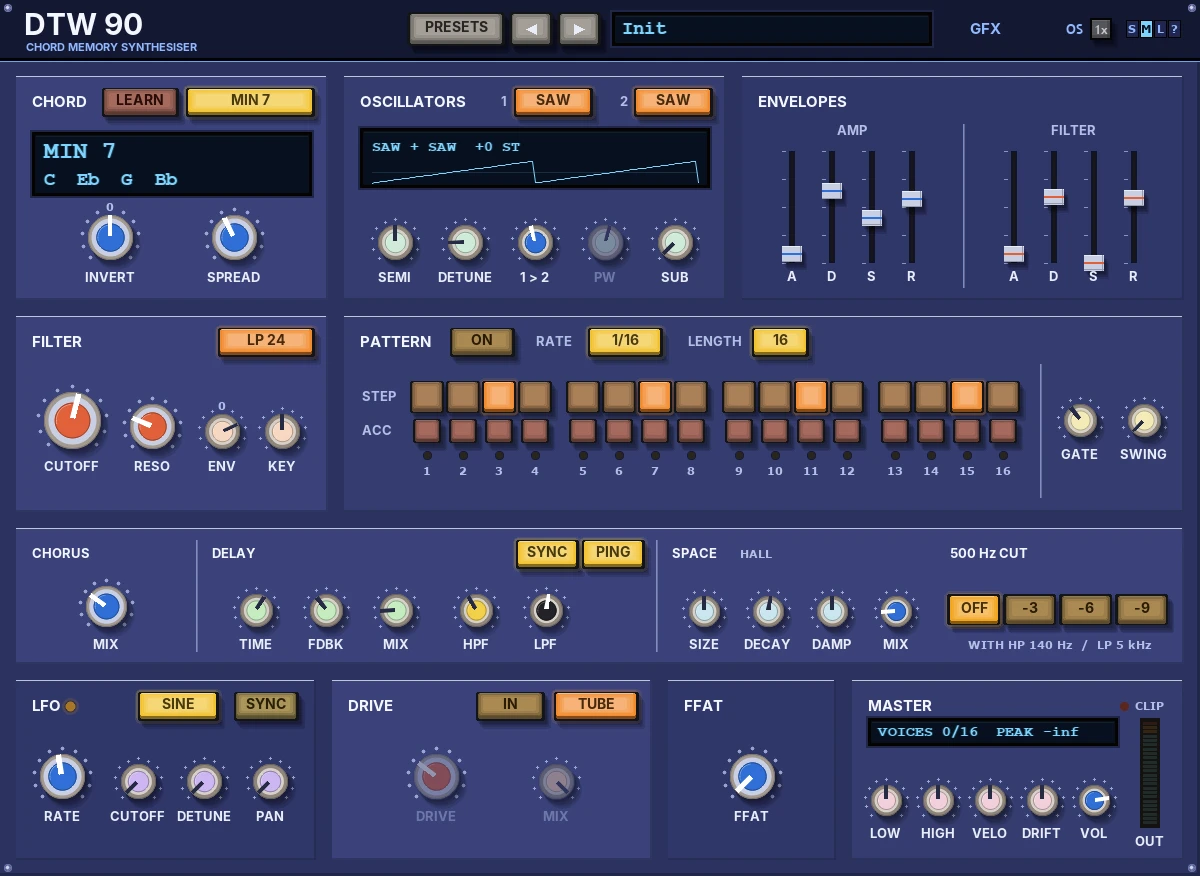Toggle GFX option

point(985,29)
